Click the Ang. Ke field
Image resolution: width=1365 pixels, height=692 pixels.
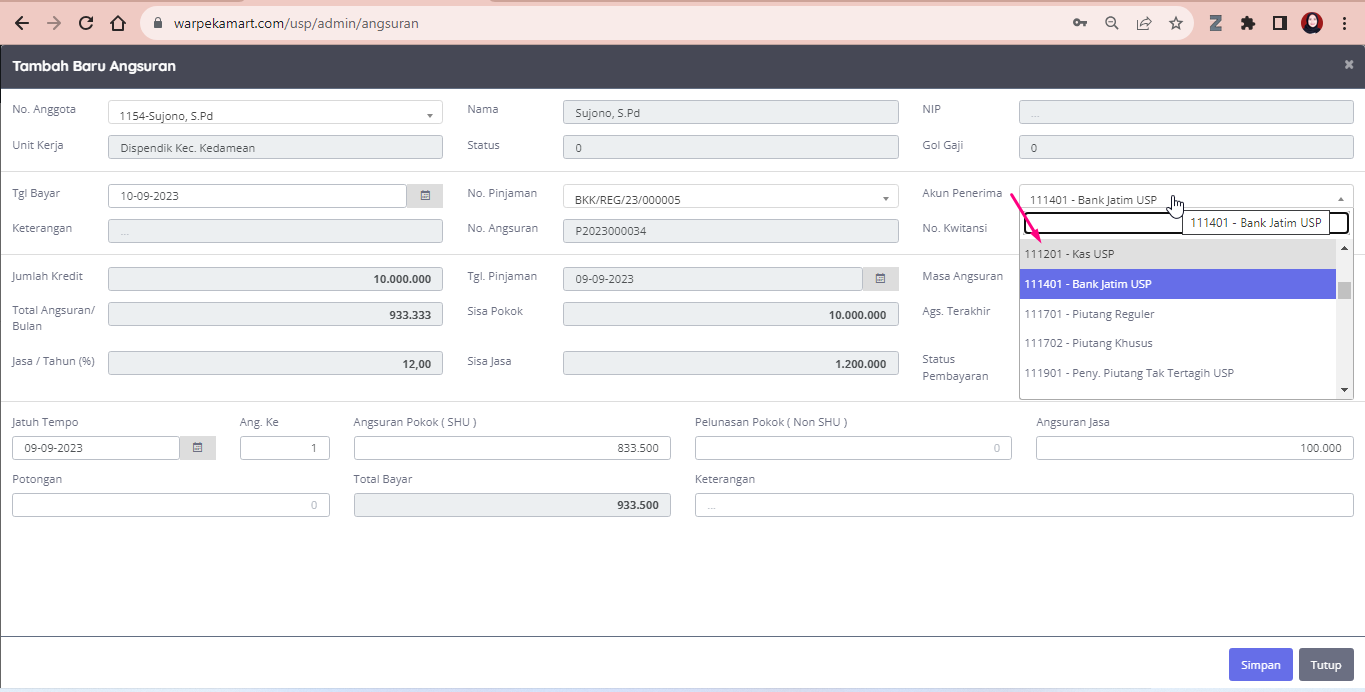(285, 448)
